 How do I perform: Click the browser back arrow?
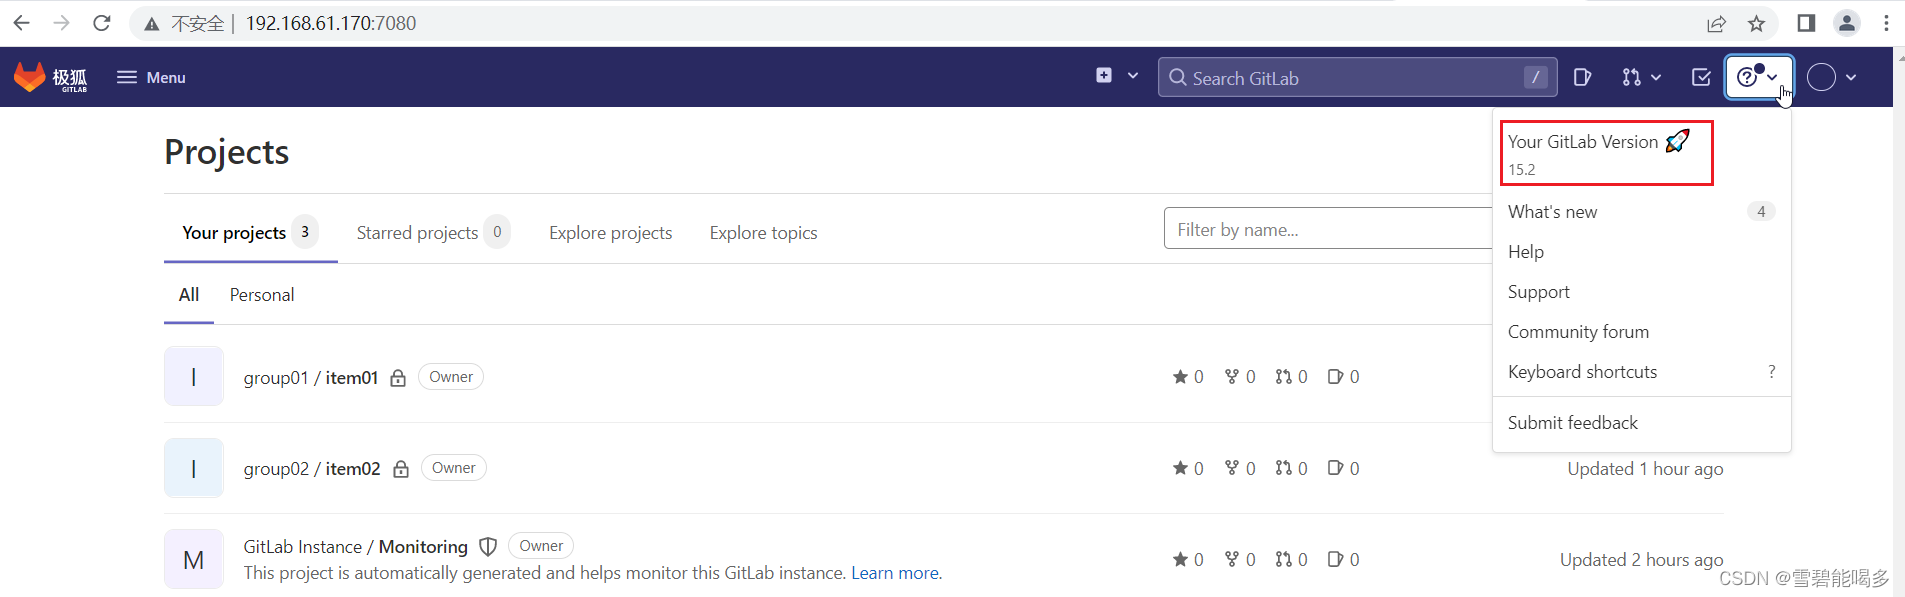click(x=21, y=23)
